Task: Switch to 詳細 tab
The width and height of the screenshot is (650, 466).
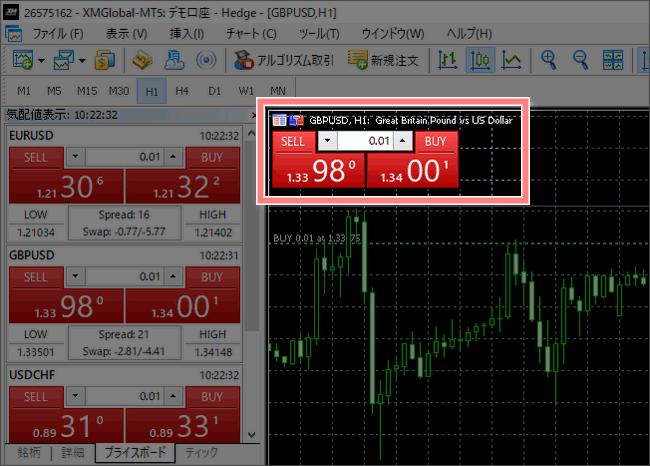Action: (73, 452)
